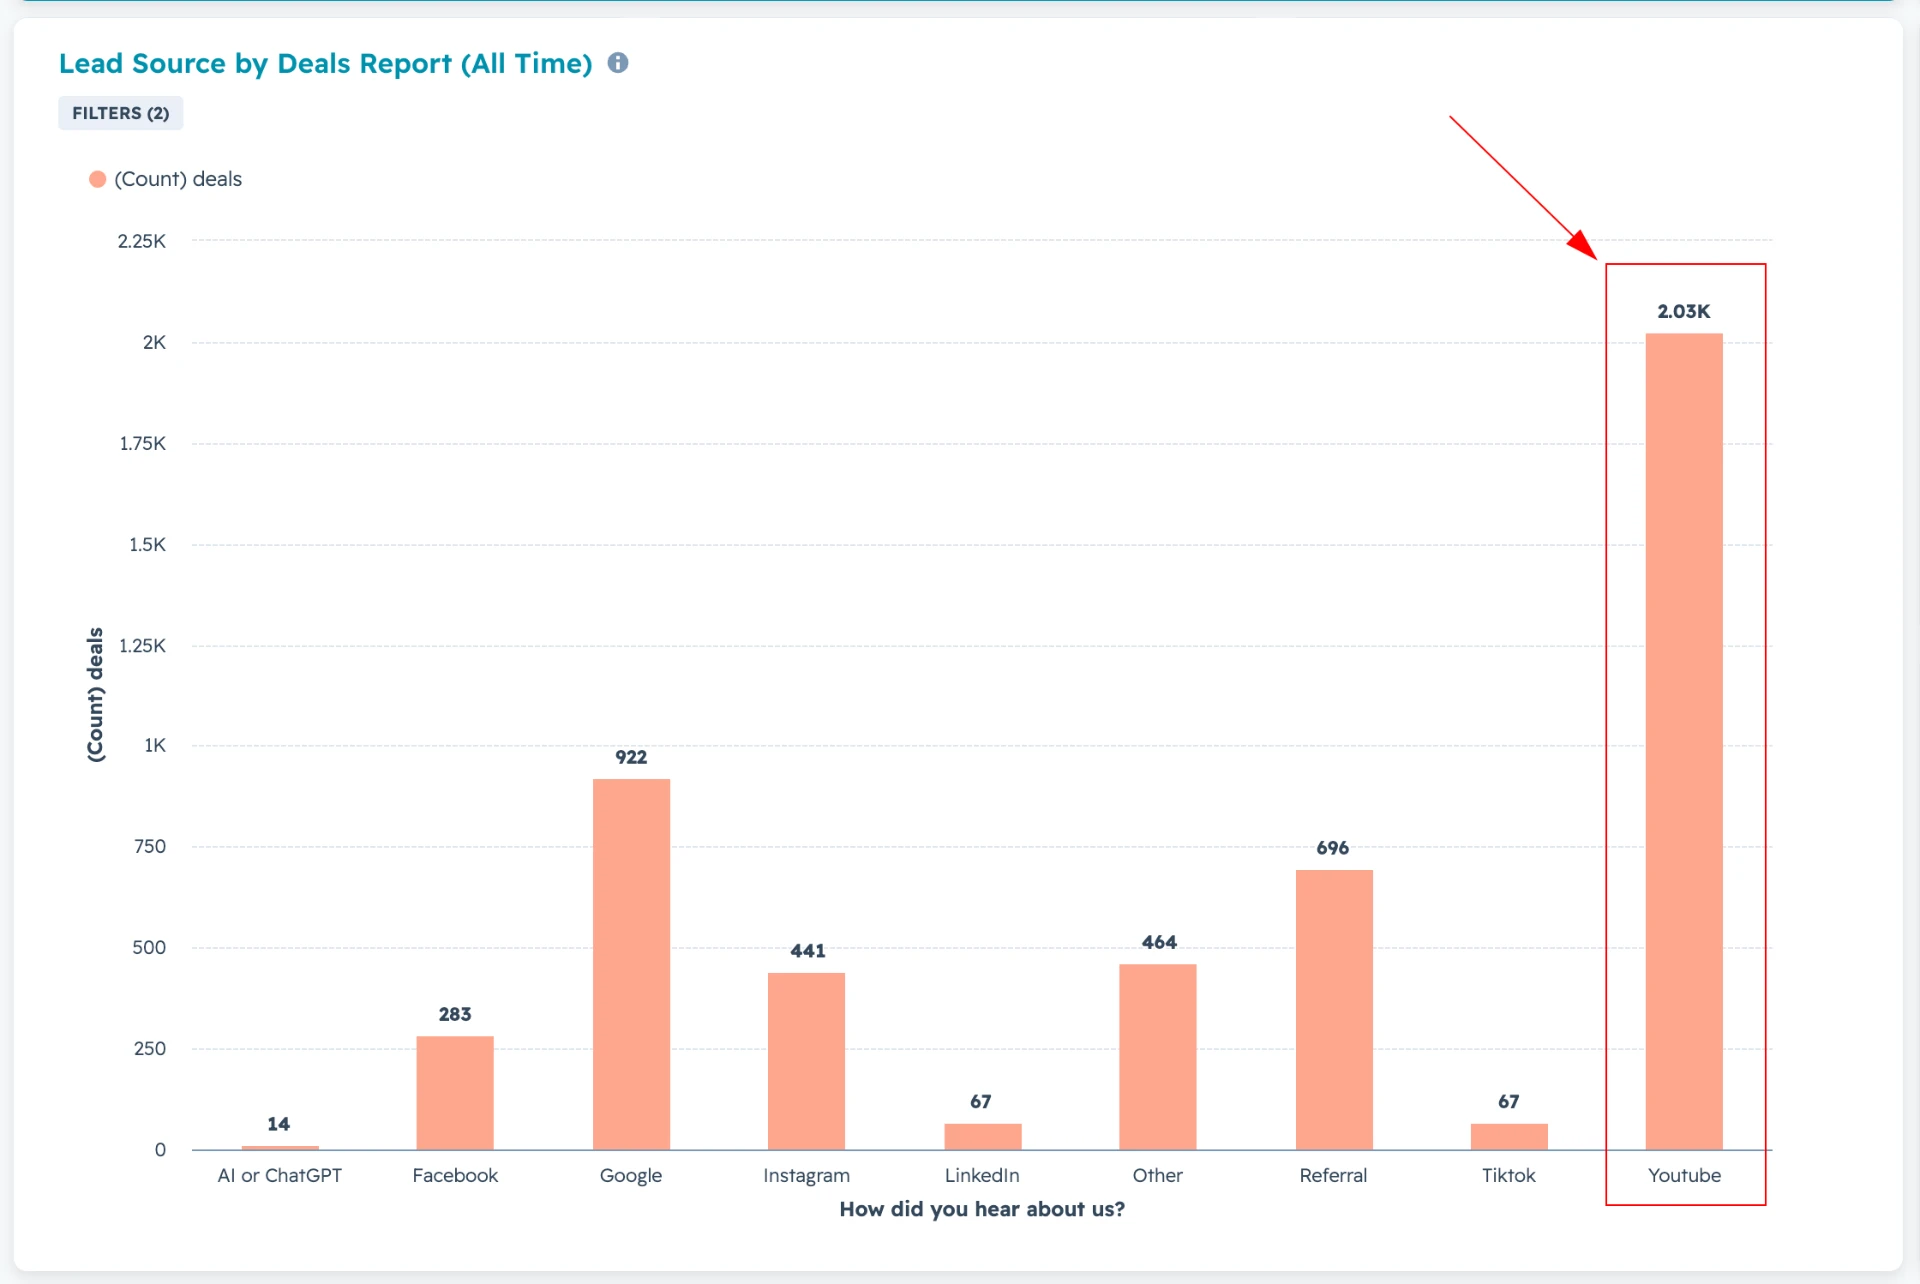
Task: Select the Google bar showing 922
Action: point(631,964)
